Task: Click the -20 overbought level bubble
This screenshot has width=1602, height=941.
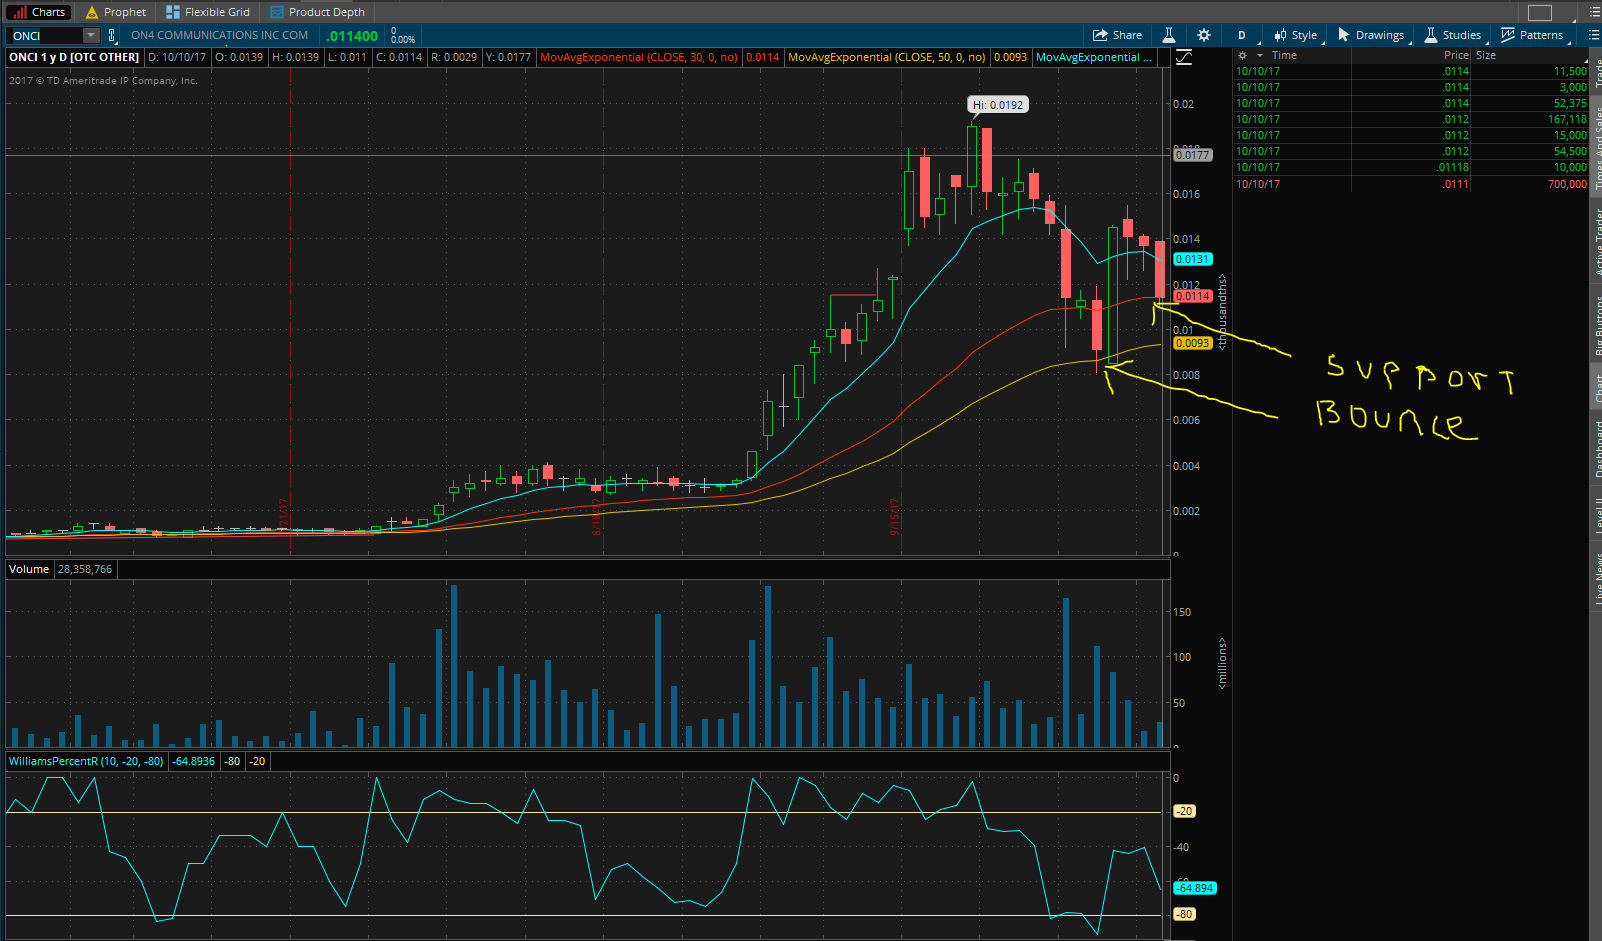Action: [x=1184, y=811]
